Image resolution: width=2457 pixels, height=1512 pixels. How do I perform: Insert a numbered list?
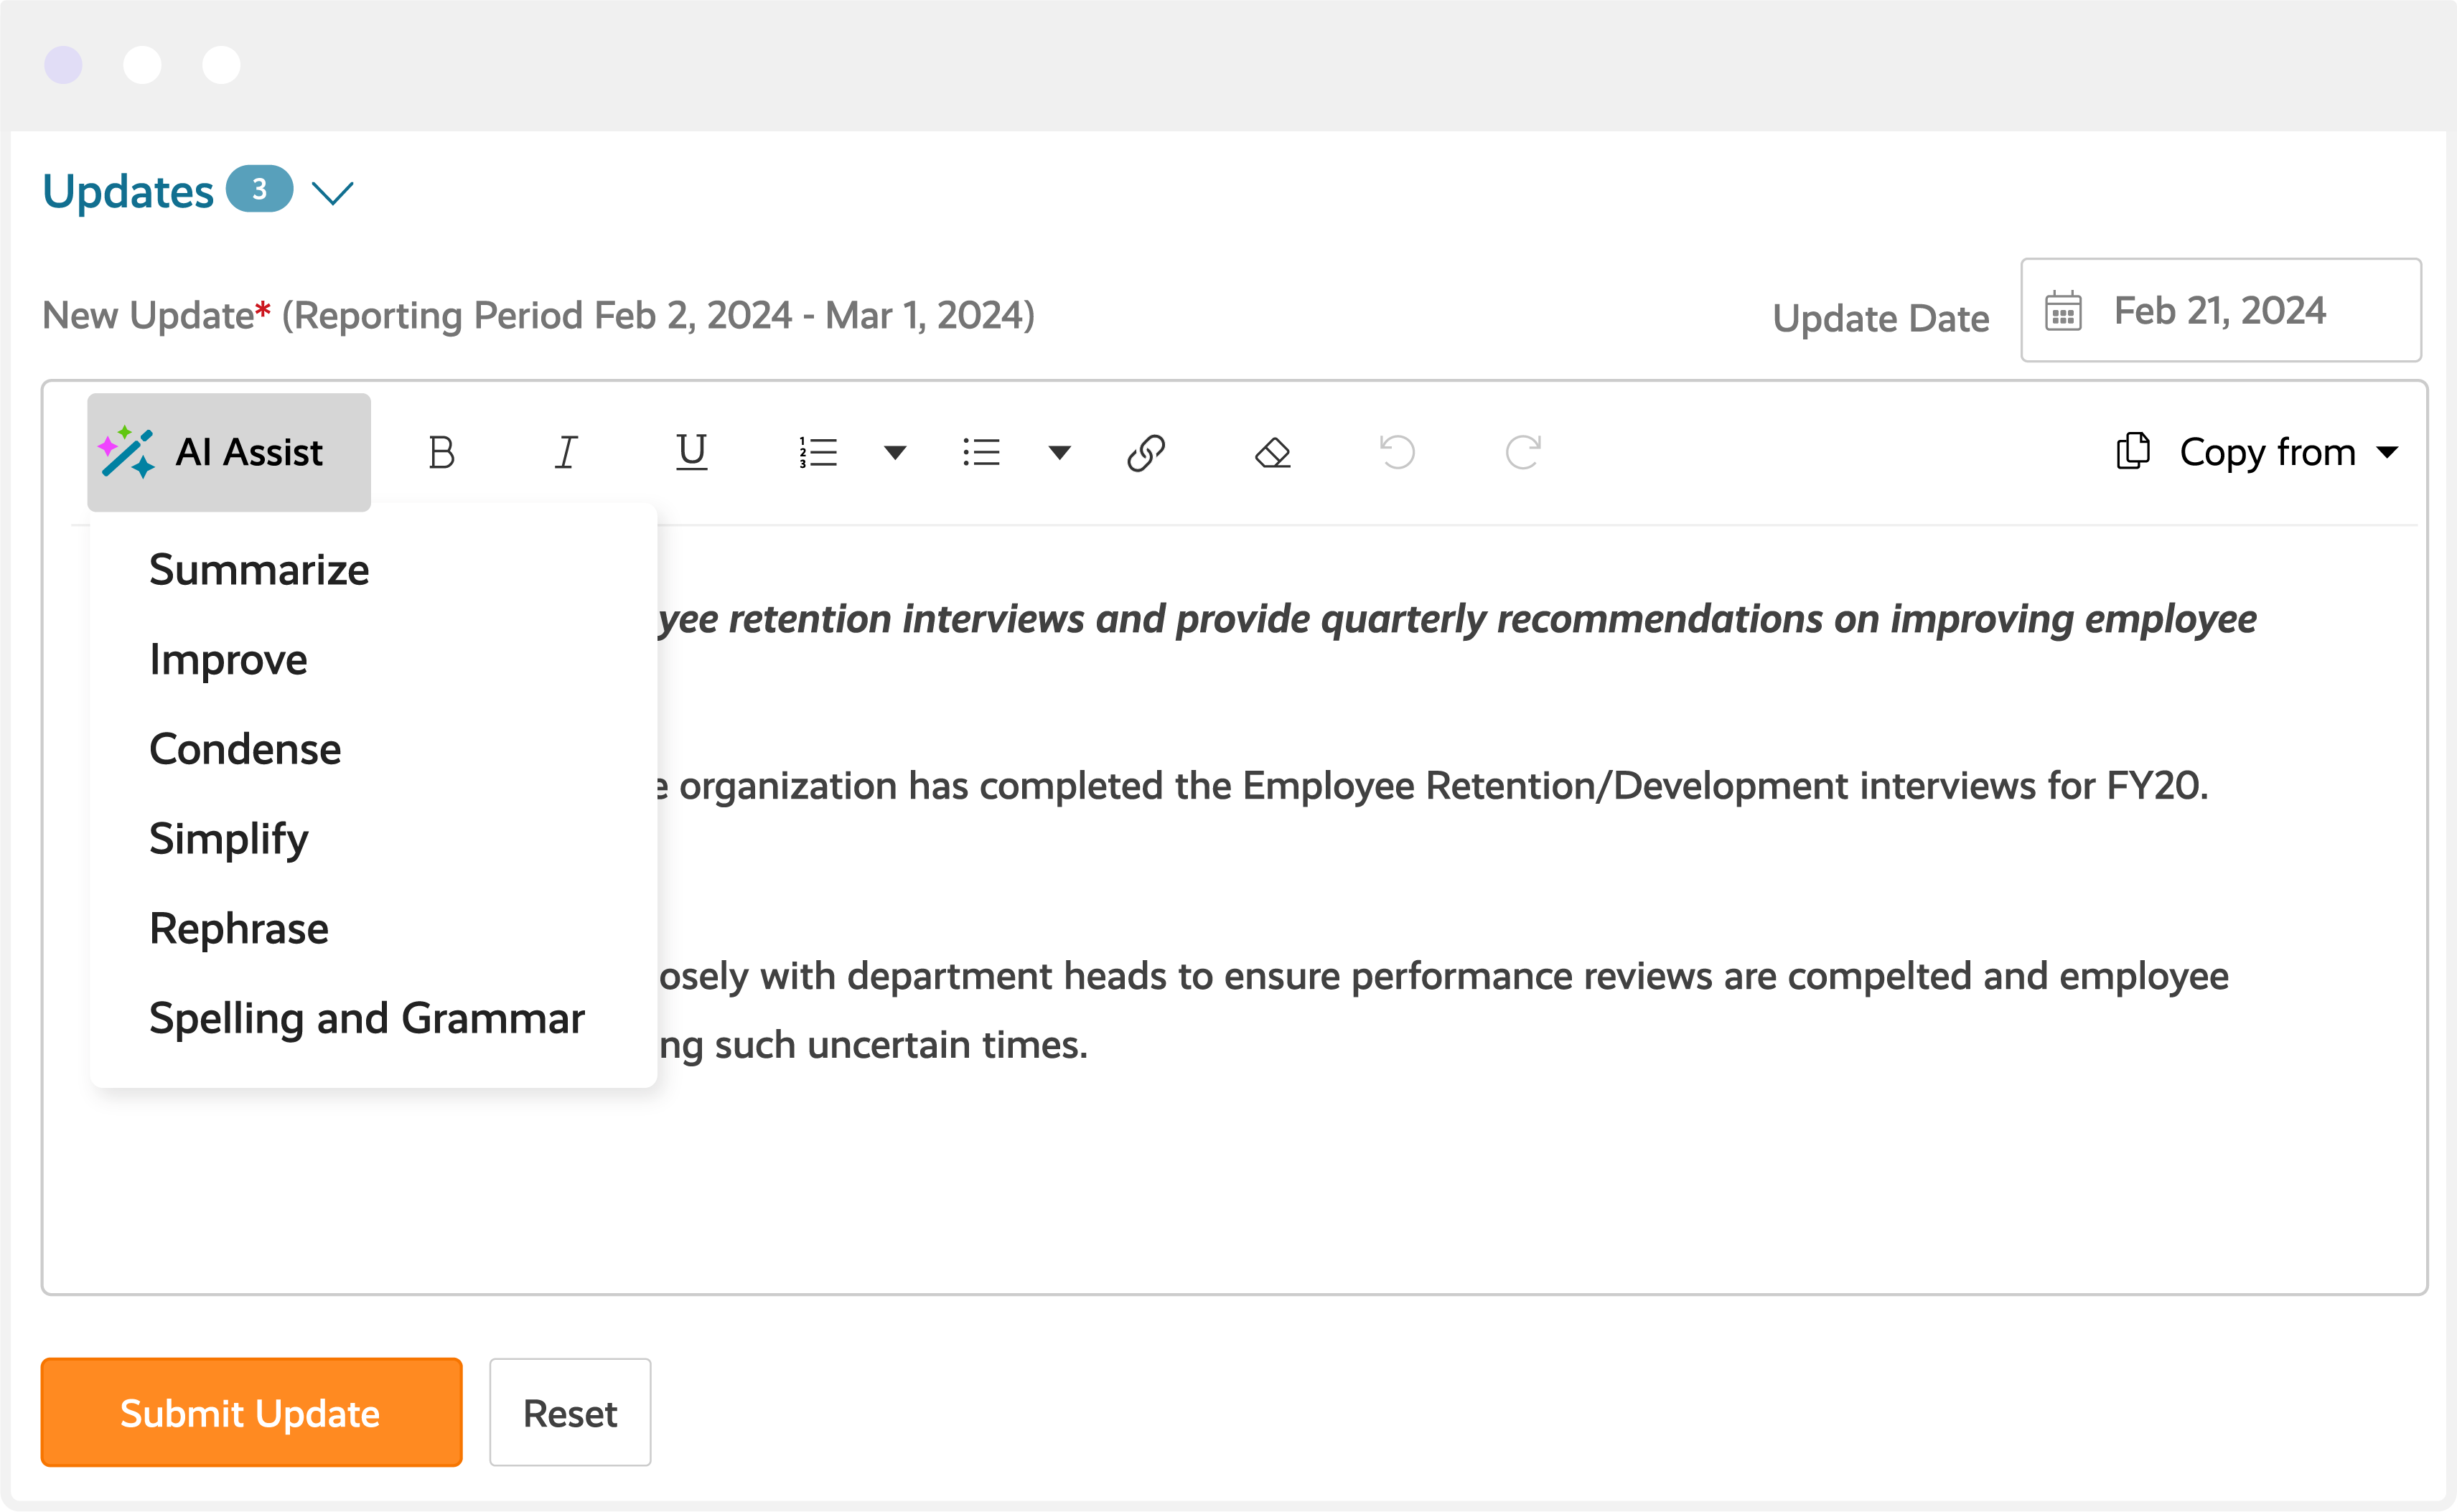(818, 452)
